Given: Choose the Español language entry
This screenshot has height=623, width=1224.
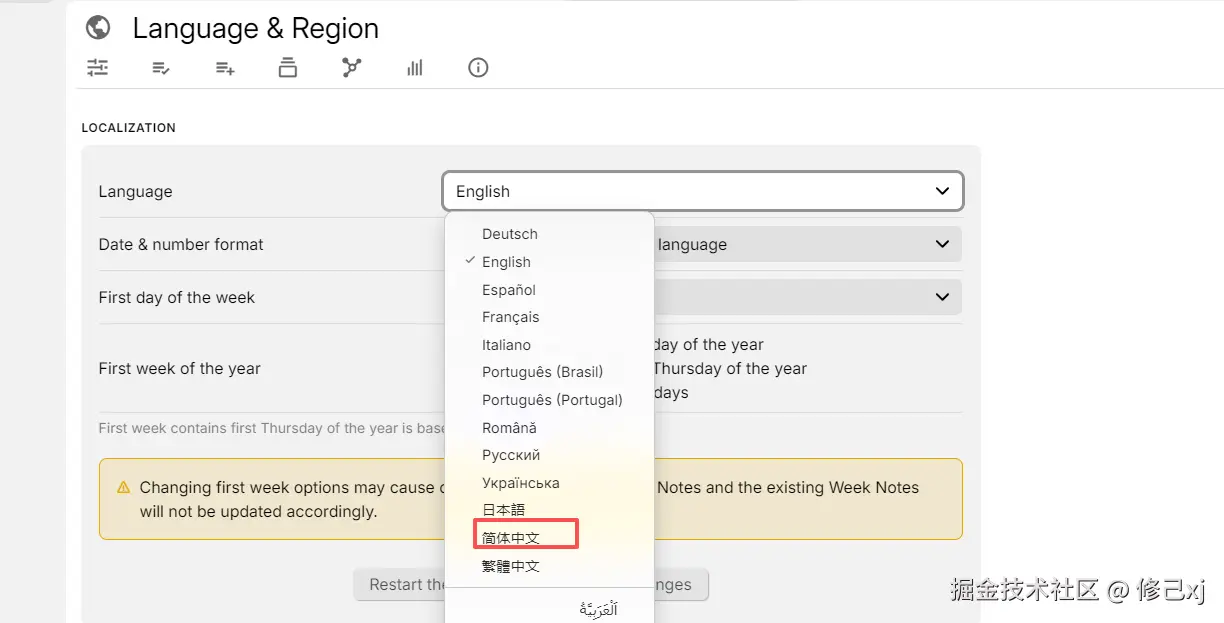Looking at the screenshot, I should [x=509, y=290].
